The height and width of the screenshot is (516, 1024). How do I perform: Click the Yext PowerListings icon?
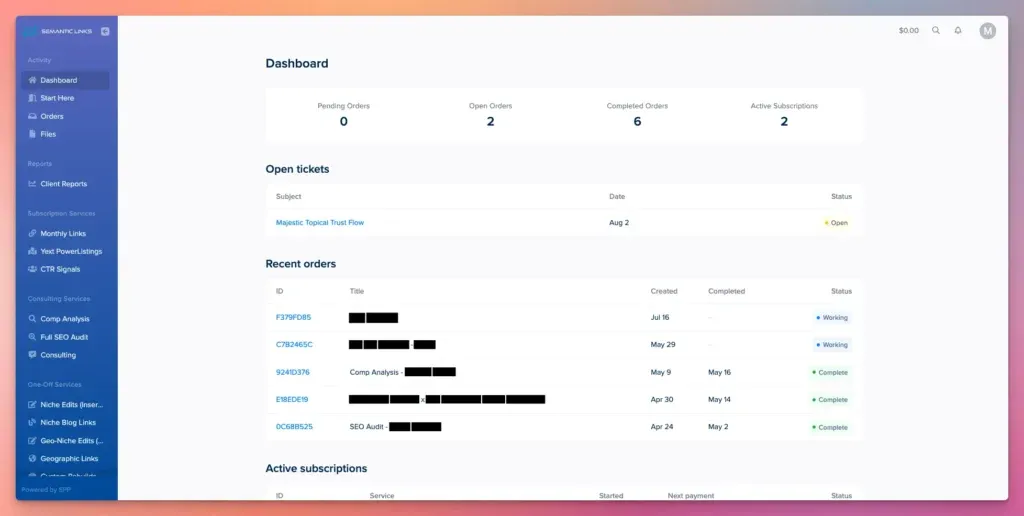coord(33,252)
